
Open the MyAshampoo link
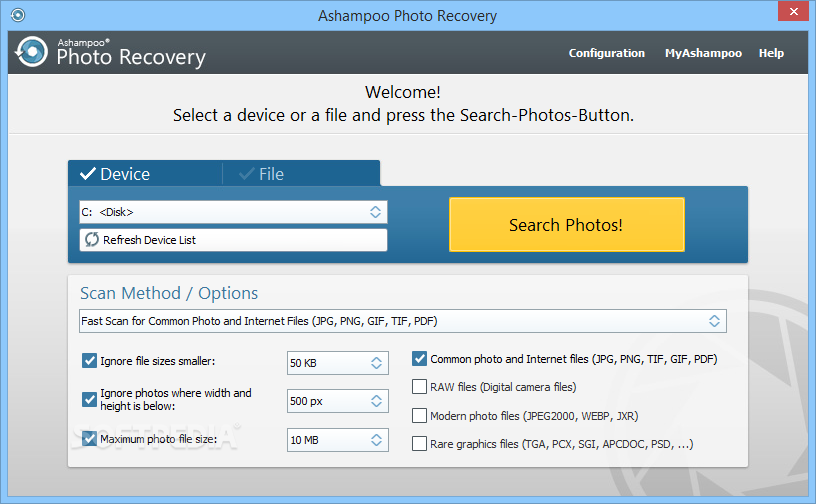coord(703,53)
